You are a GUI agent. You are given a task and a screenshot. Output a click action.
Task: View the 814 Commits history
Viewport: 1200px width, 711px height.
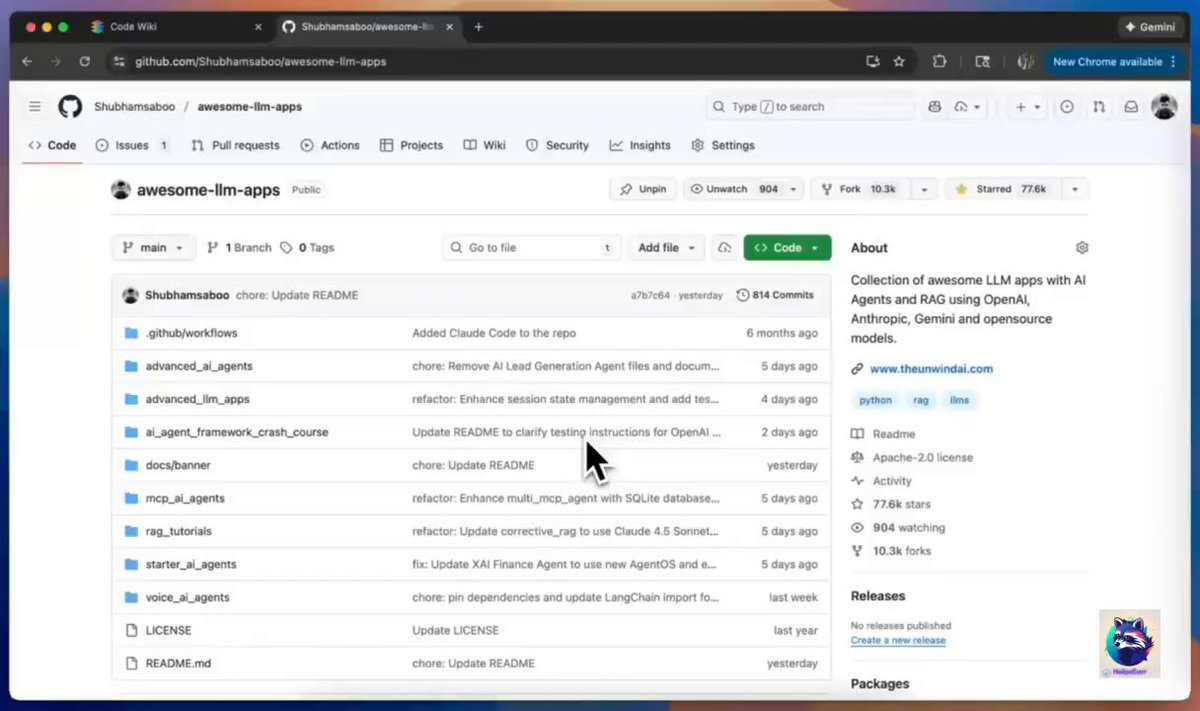coord(775,295)
